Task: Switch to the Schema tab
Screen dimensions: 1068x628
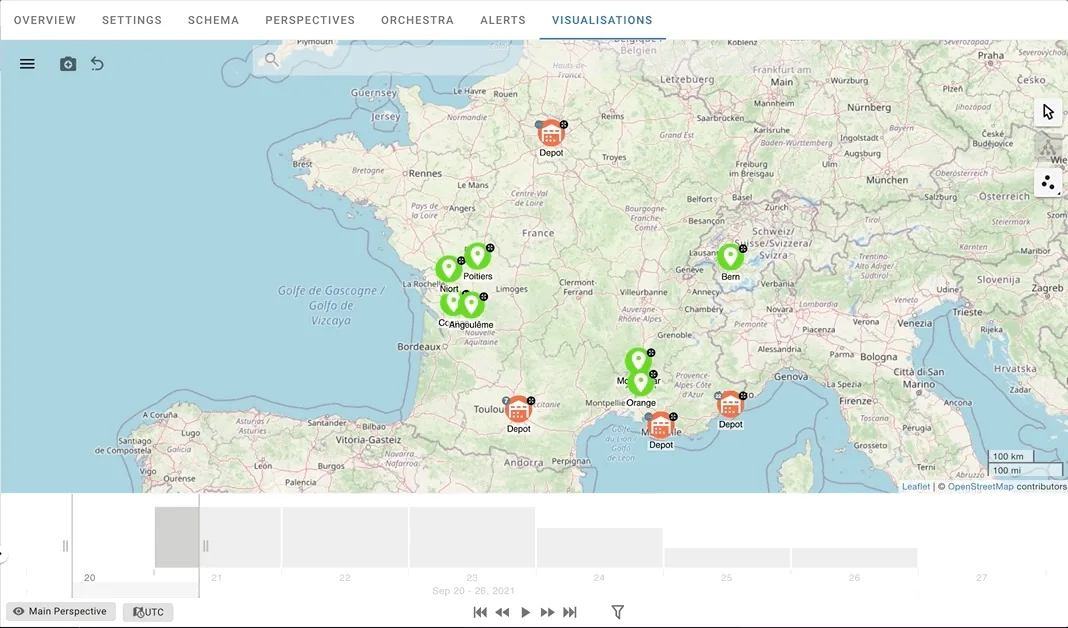Action: (x=213, y=20)
